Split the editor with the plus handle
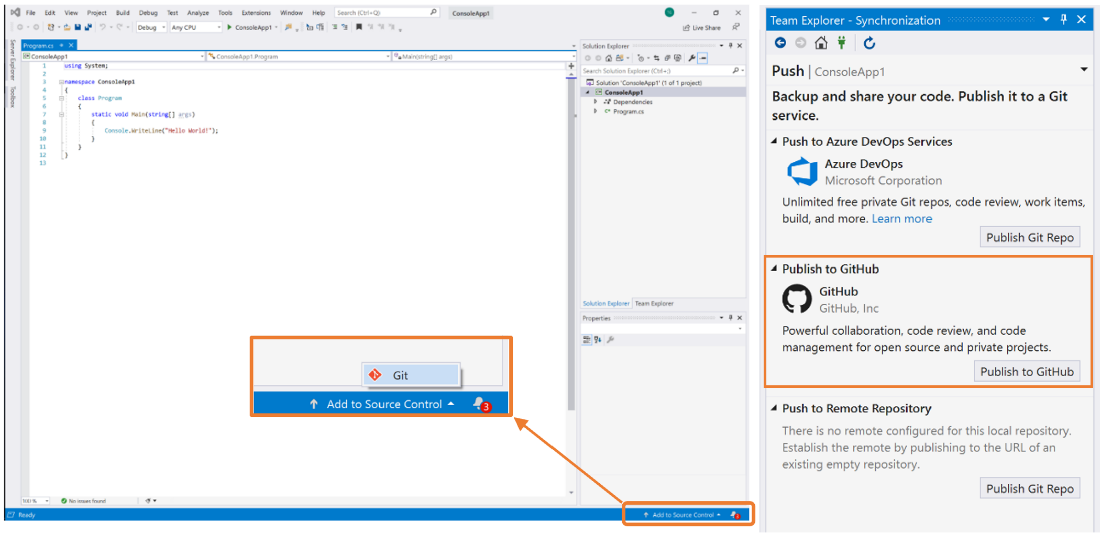The width and height of the screenshot is (1101, 534). pyautogui.click(x=571, y=66)
